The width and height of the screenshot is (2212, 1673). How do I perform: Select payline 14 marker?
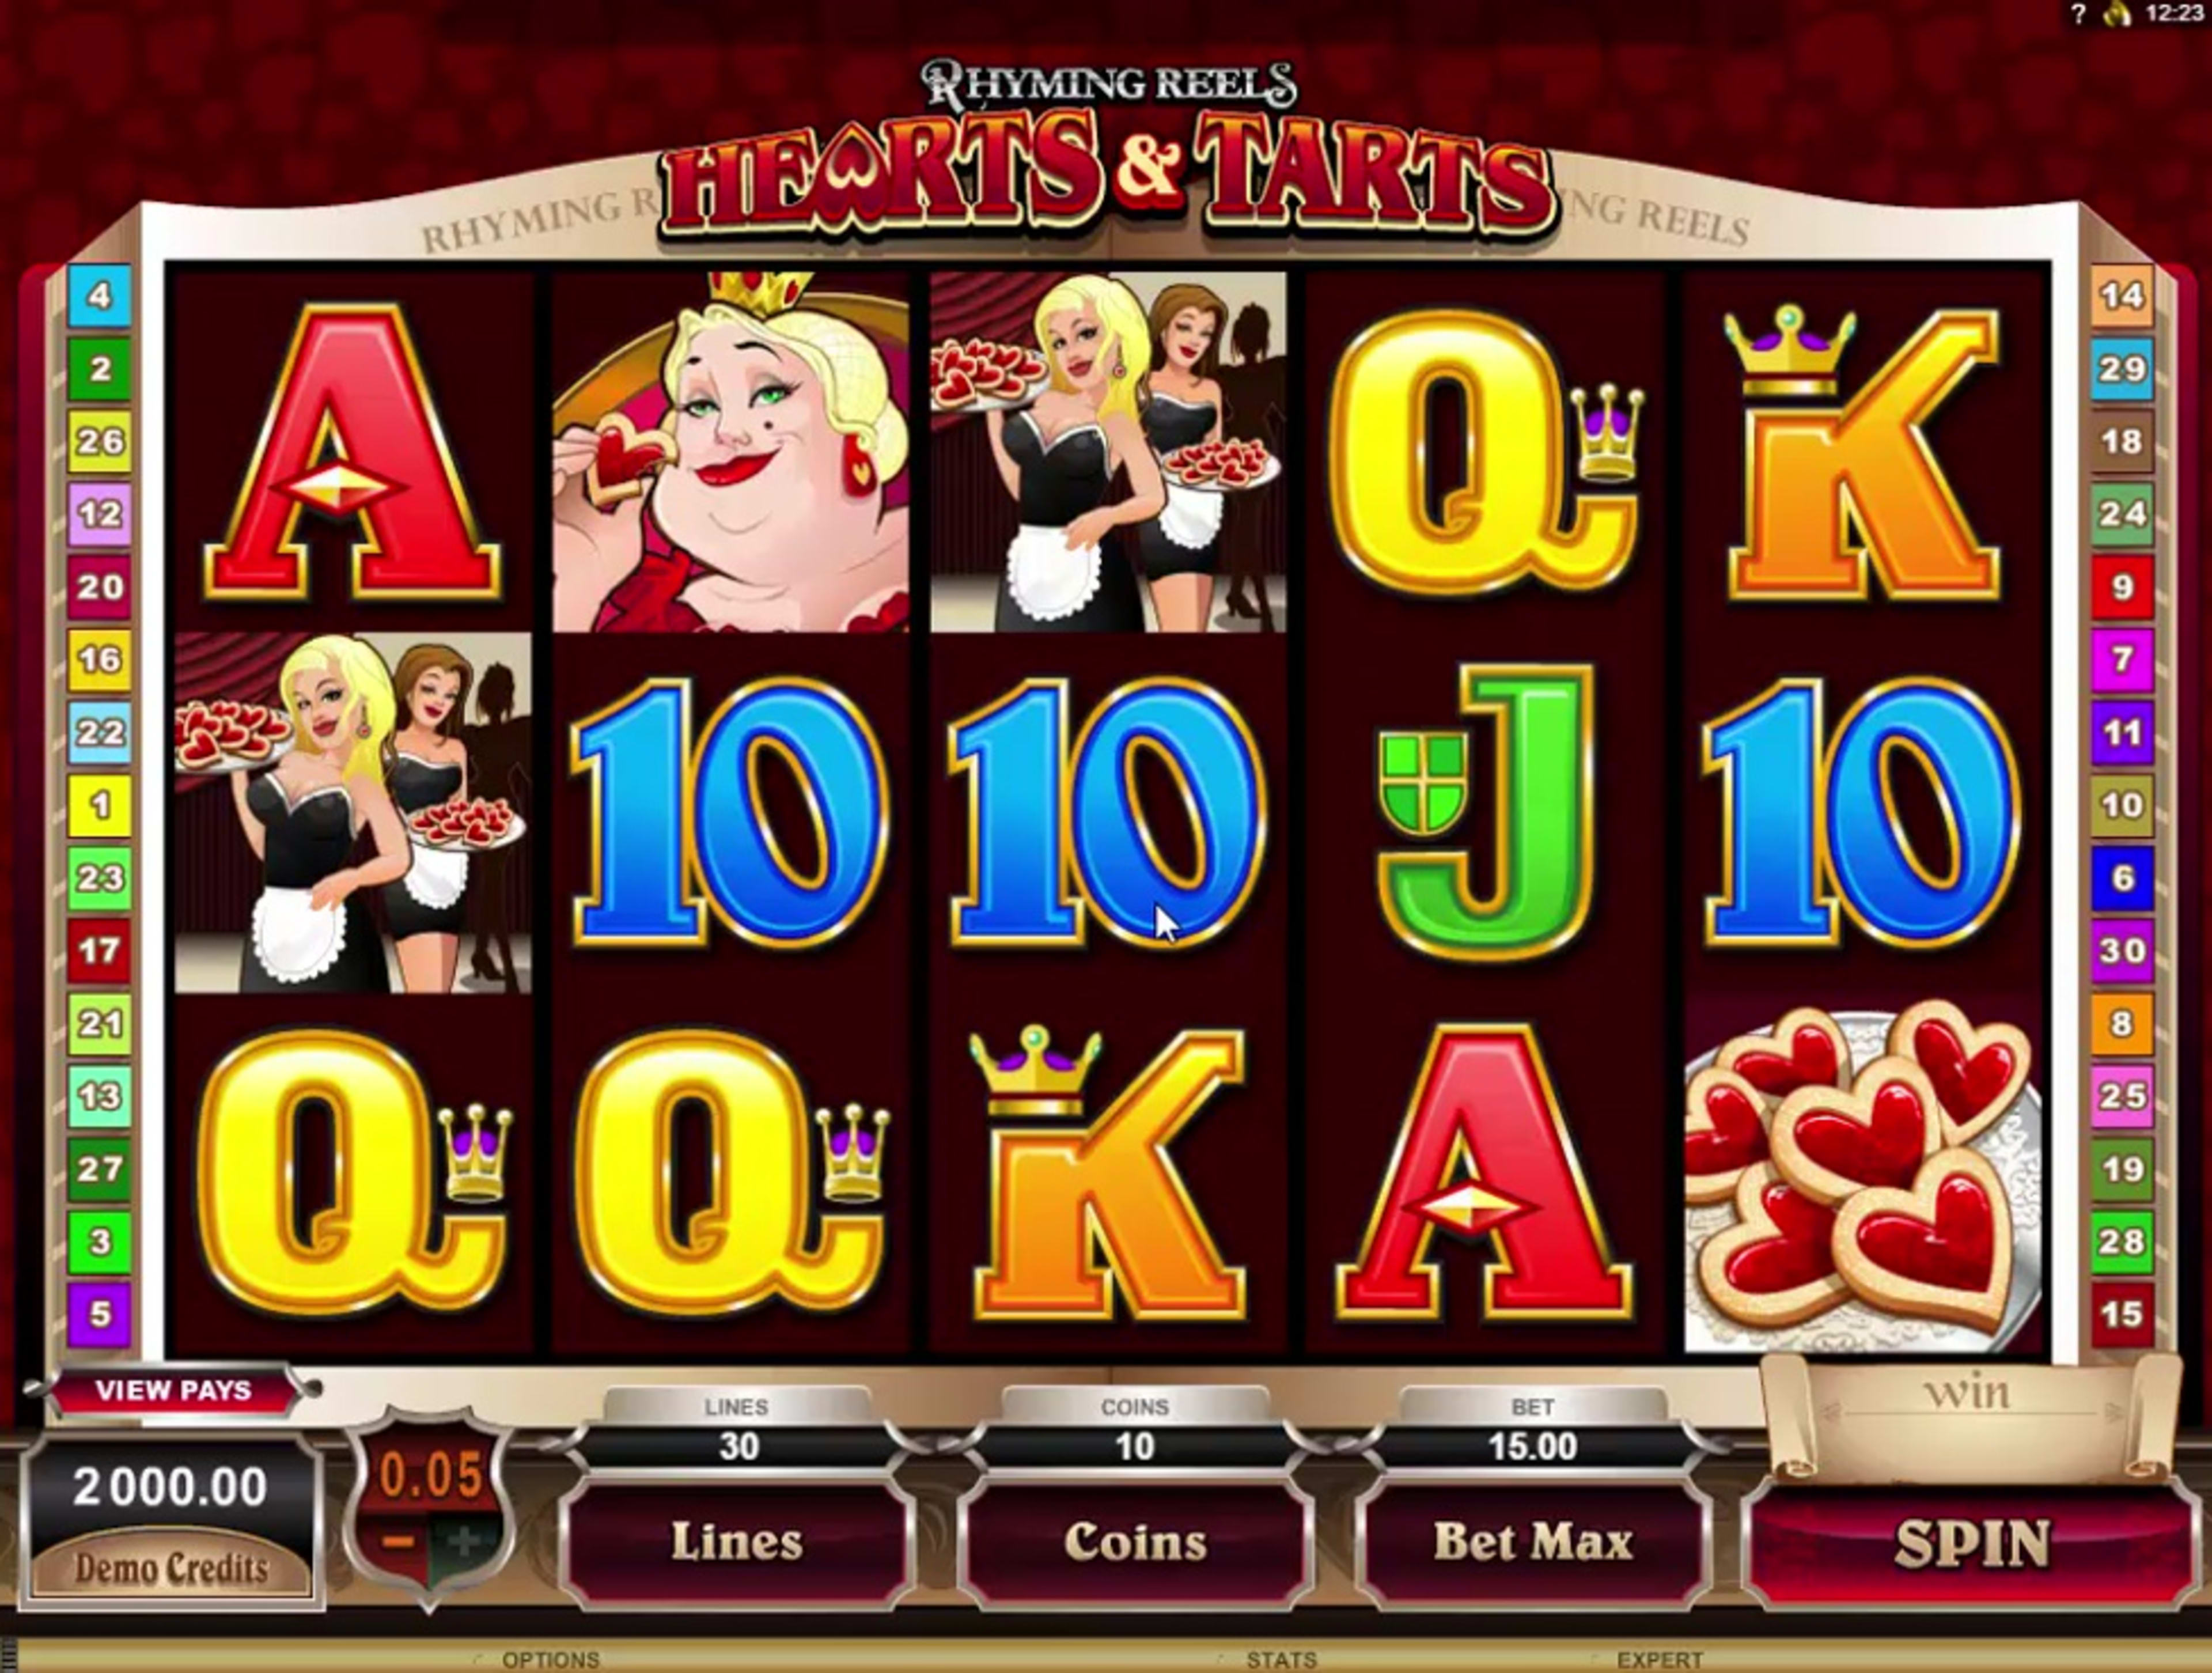coord(2121,295)
